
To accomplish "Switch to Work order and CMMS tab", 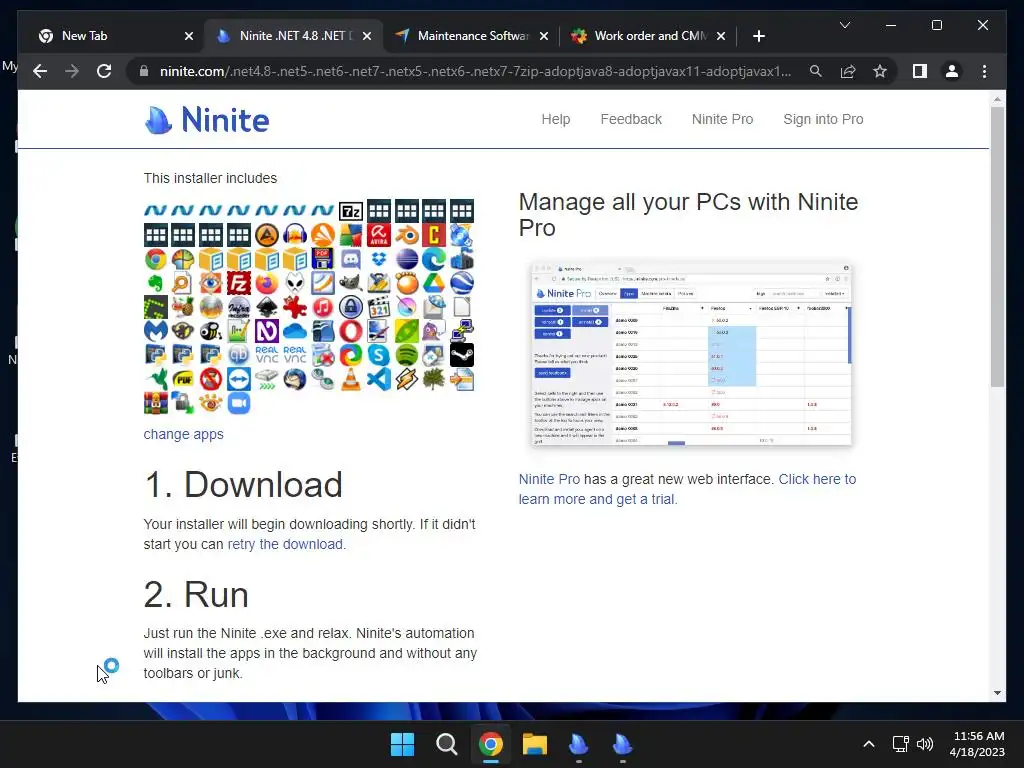I will tap(650, 36).
